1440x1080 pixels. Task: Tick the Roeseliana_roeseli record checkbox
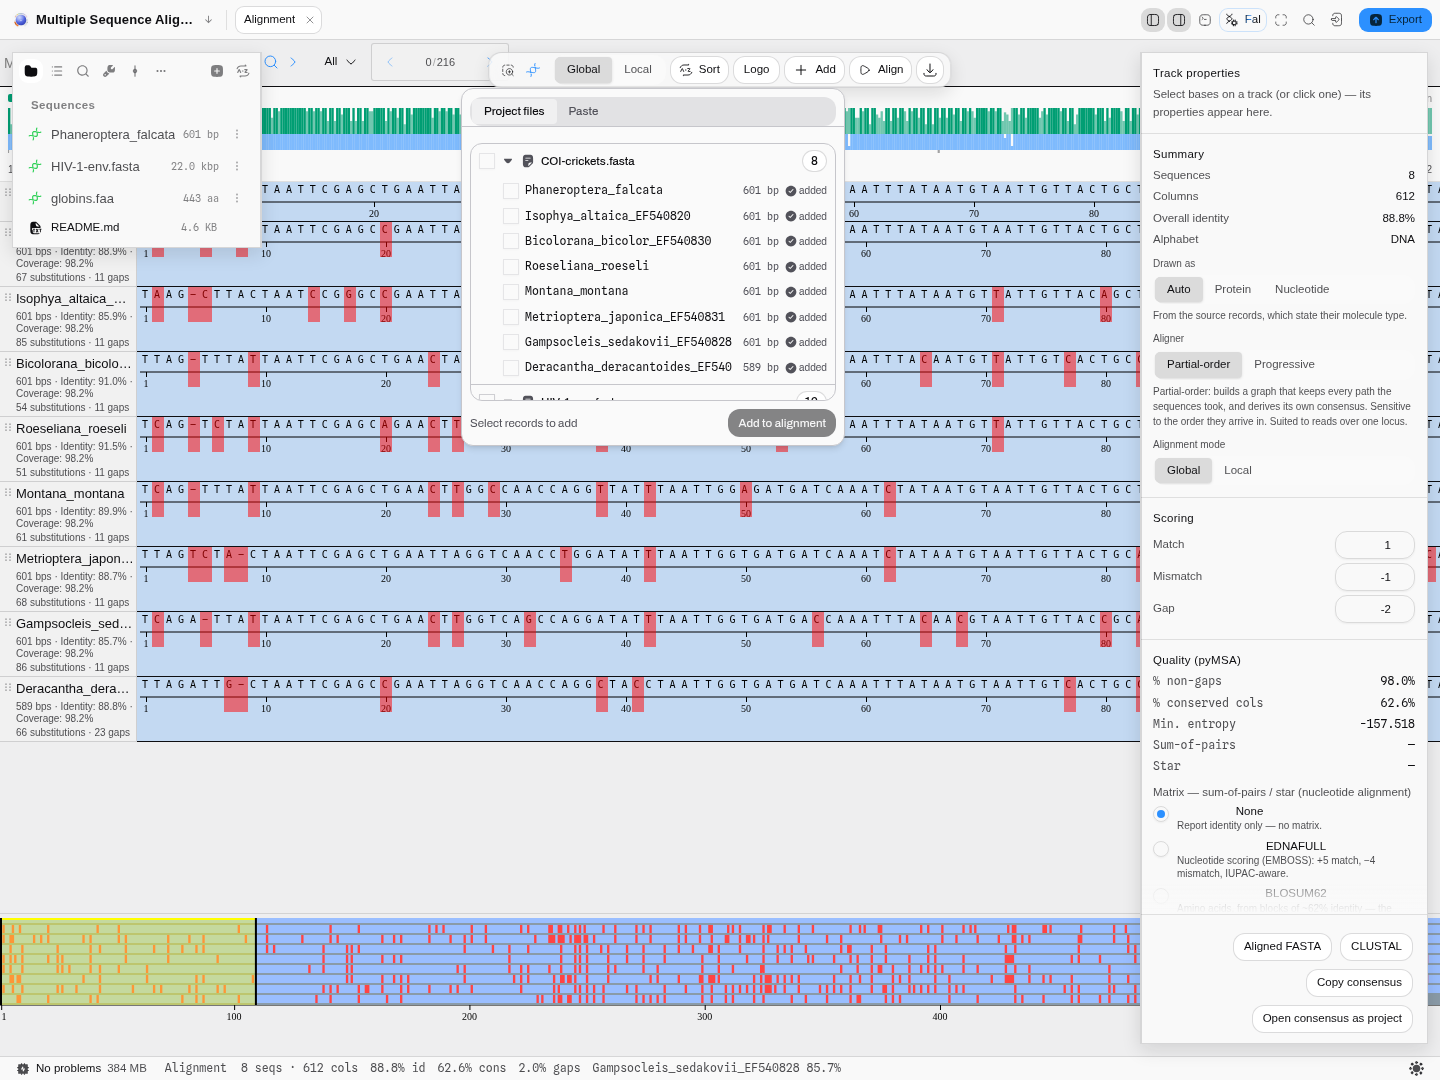click(x=511, y=266)
